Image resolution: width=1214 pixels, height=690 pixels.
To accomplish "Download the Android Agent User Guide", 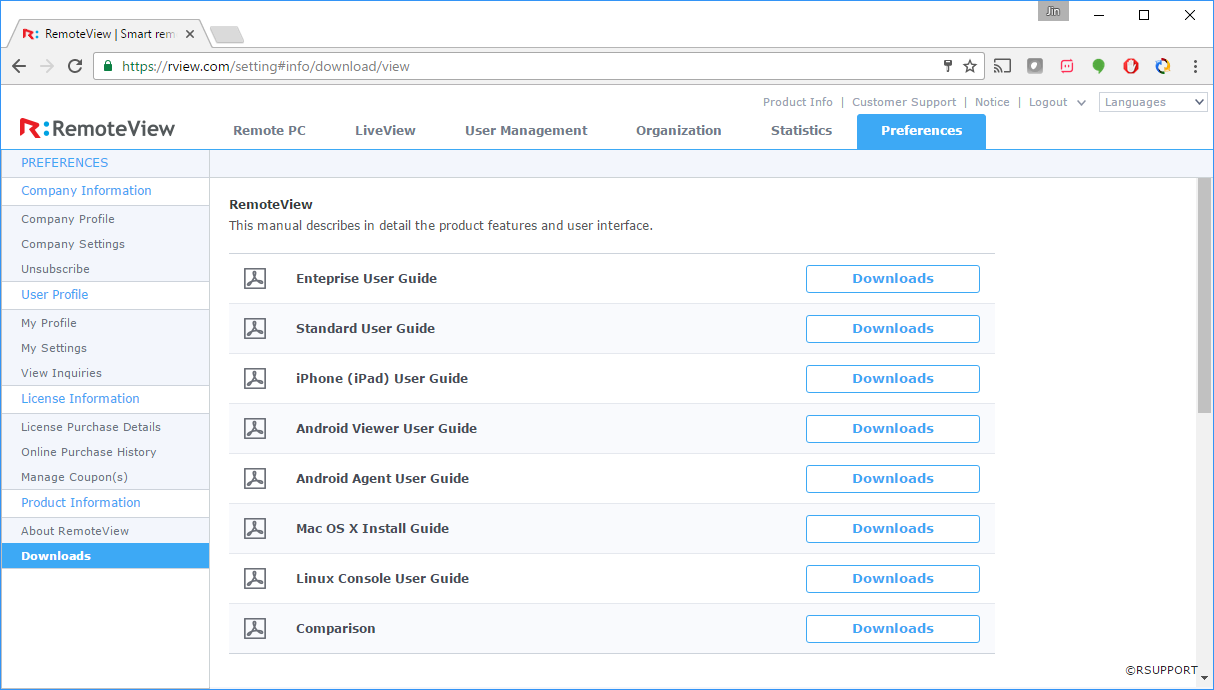I will pos(893,479).
